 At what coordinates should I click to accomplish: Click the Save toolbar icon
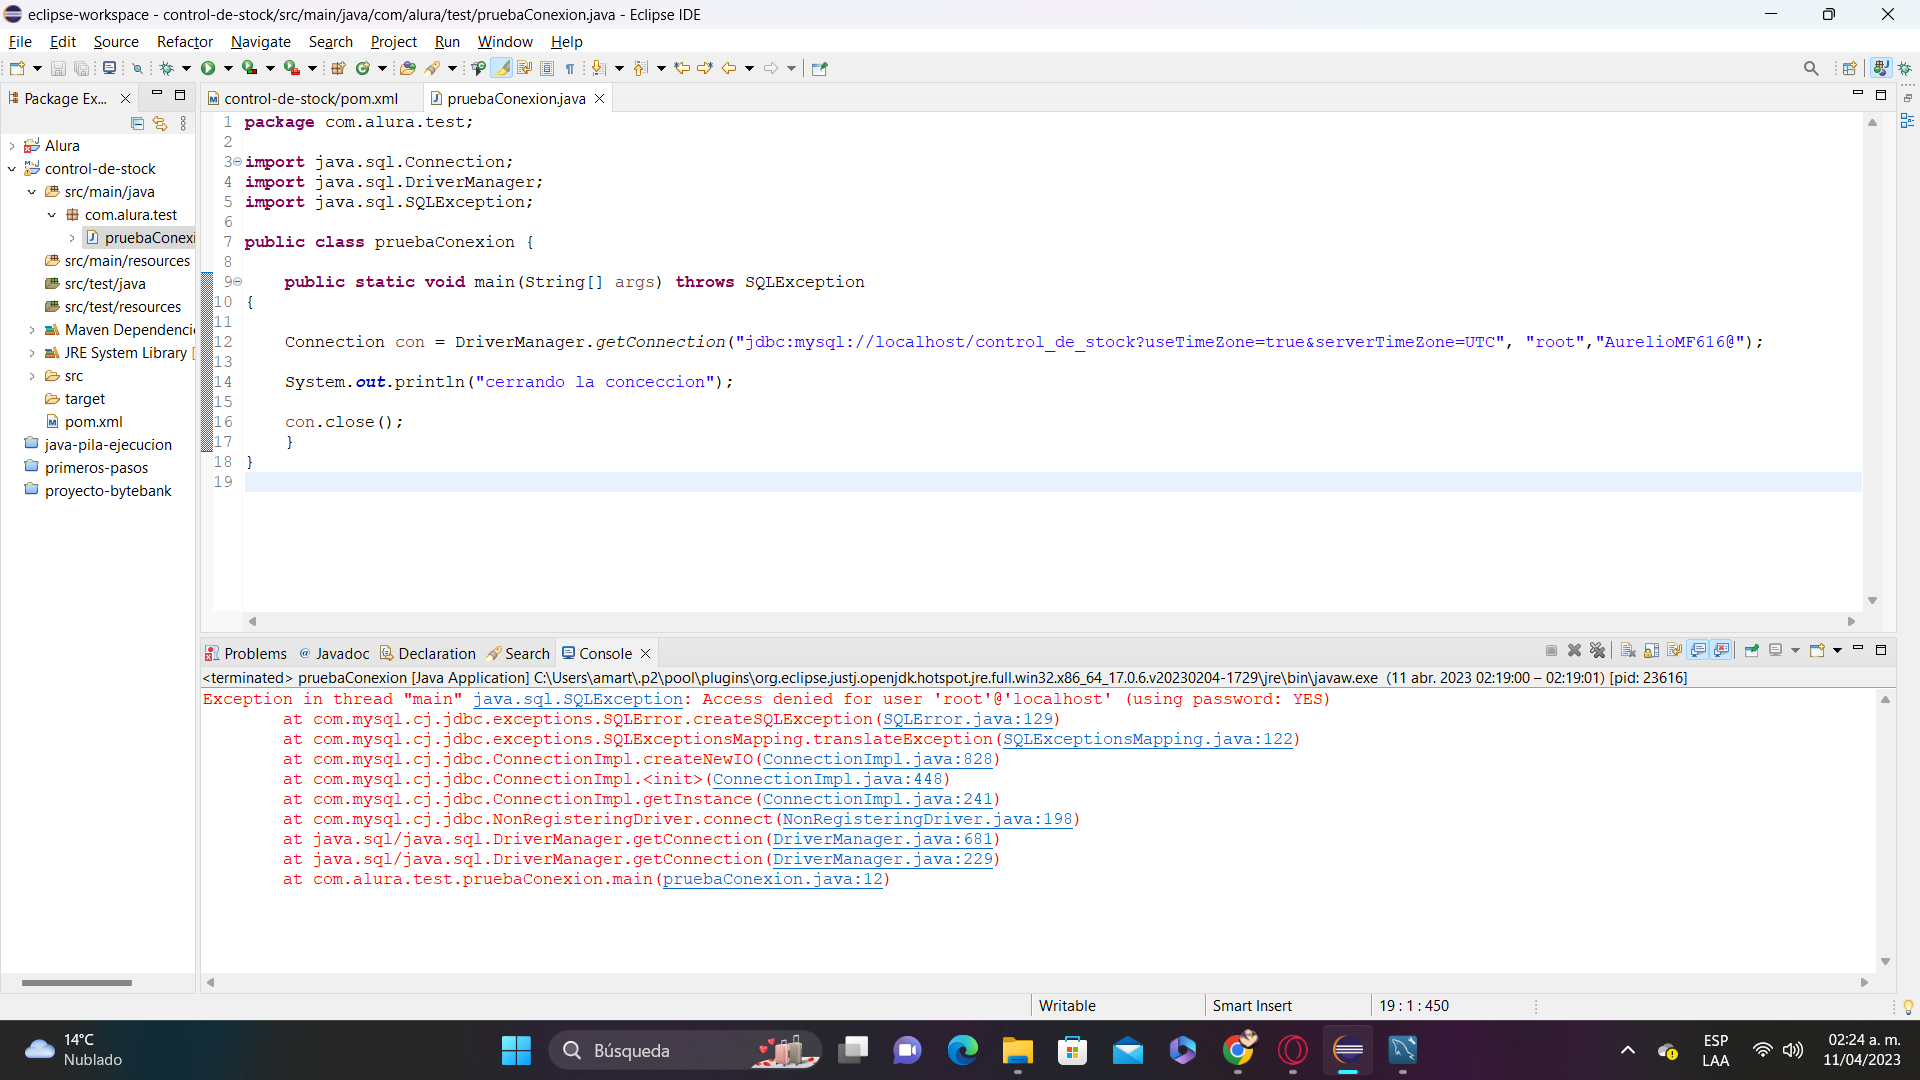[x=58, y=68]
